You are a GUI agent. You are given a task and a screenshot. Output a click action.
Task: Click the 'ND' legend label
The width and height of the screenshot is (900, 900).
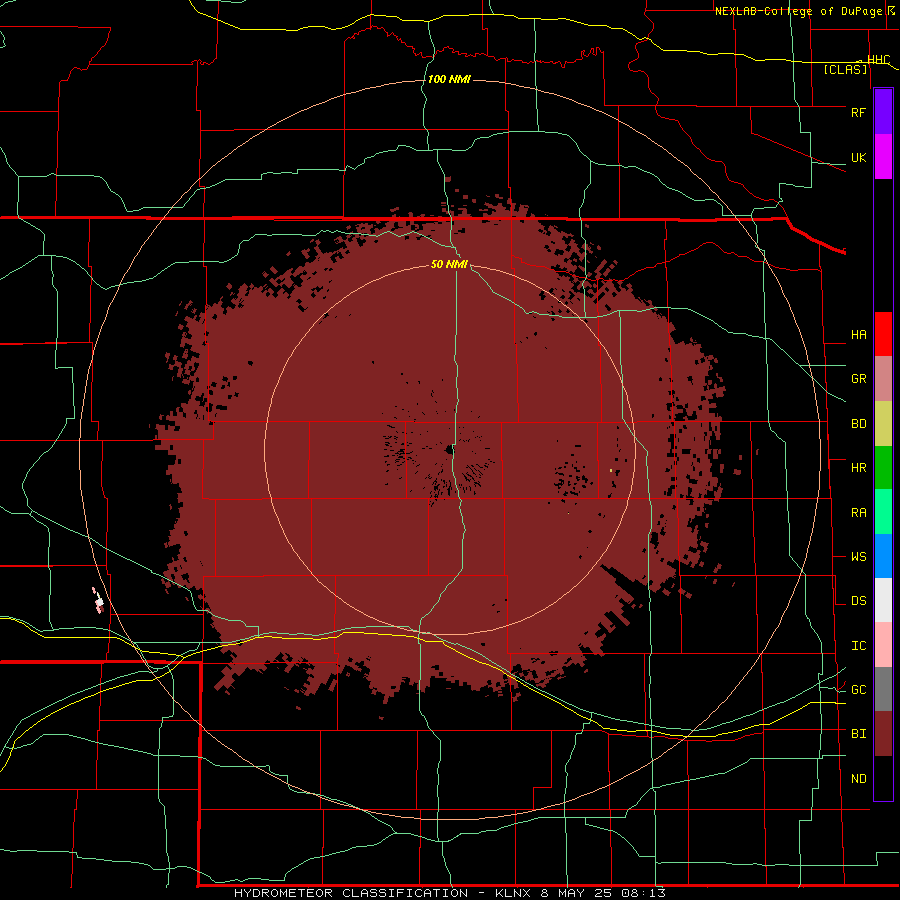pos(858,779)
